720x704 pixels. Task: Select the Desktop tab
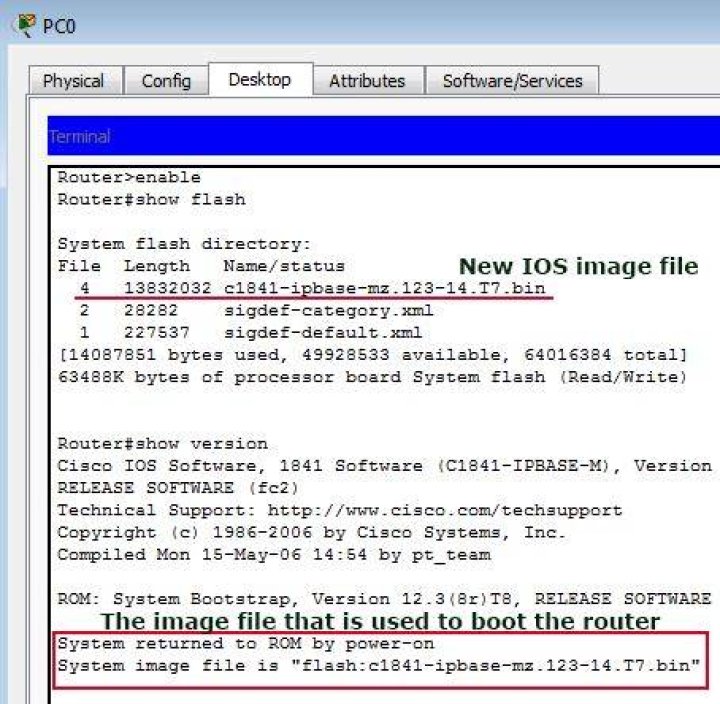(260, 79)
